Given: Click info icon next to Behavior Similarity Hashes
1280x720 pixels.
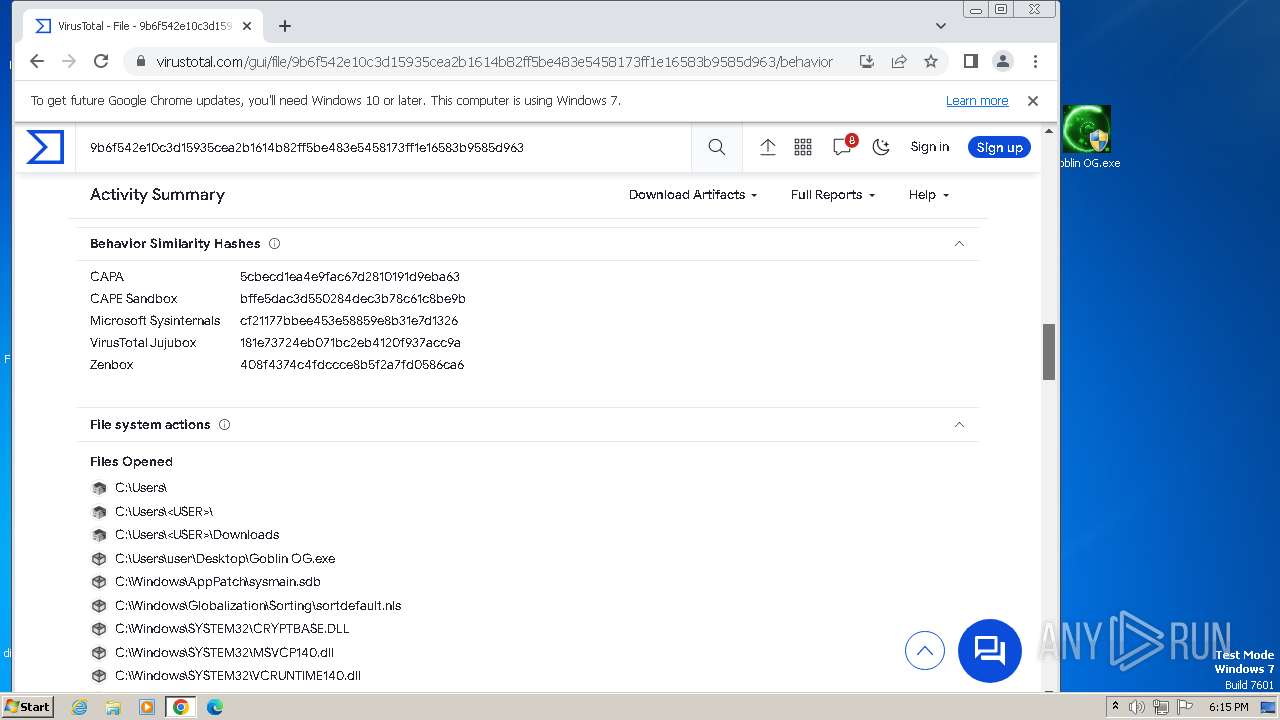Looking at the screenshot, I should click(x=274, y=243).
